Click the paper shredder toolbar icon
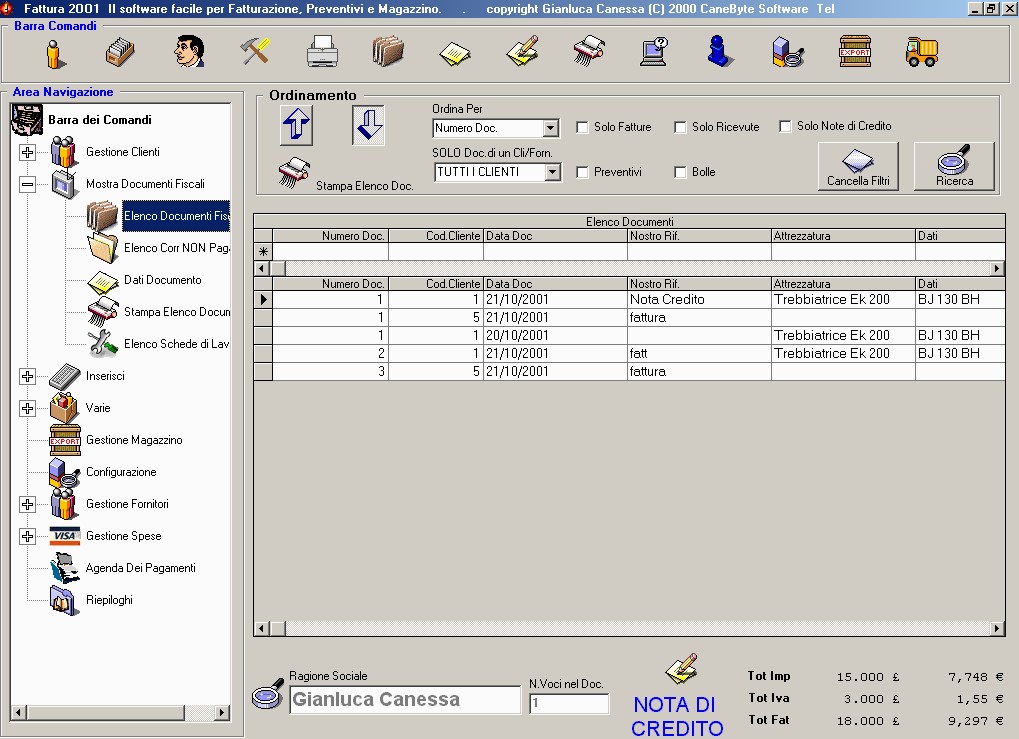The width and height of the screenshot is (1019, 739). click(589, 51)
